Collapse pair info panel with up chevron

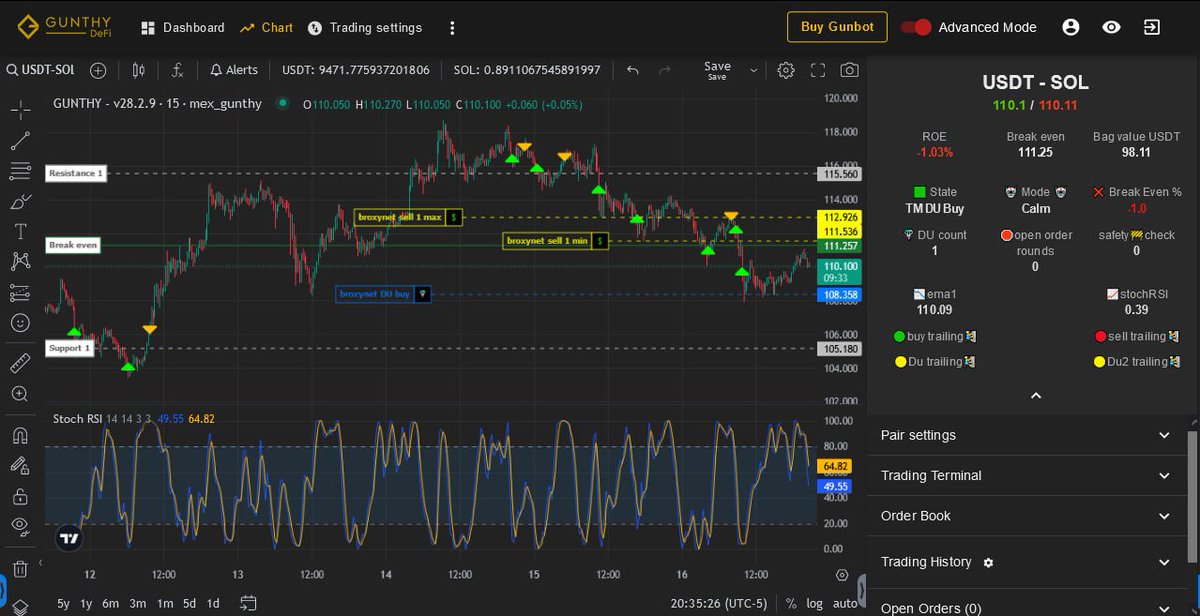click(x=1036, y=396)
